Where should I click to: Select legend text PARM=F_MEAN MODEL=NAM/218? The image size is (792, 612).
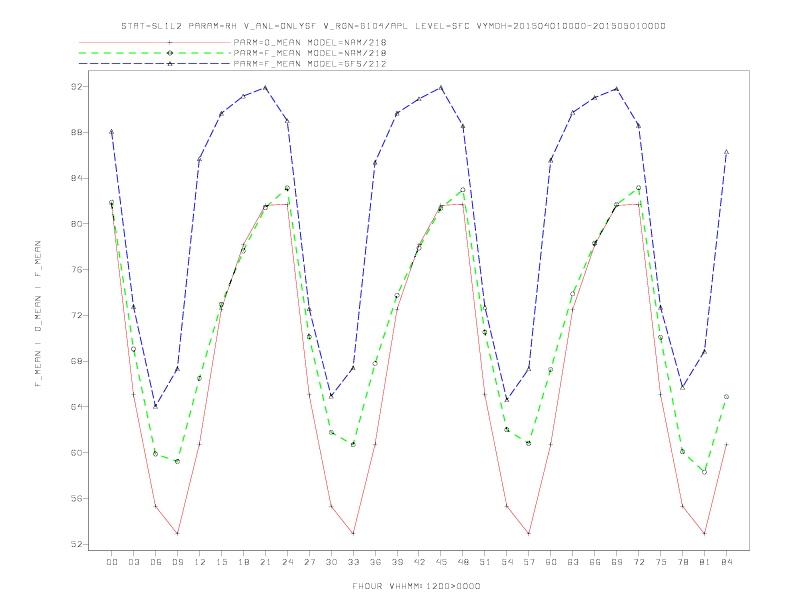(310, 53)
